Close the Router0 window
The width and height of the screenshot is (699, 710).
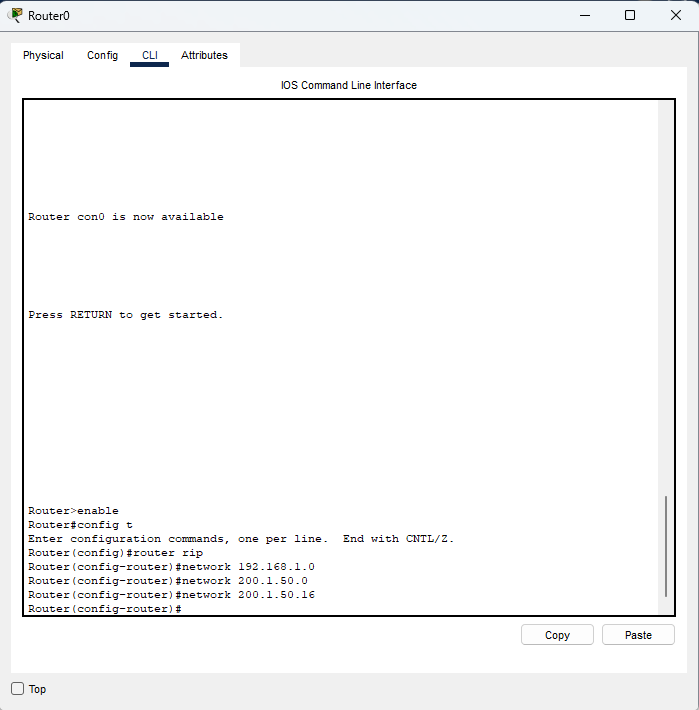[675, 15]
